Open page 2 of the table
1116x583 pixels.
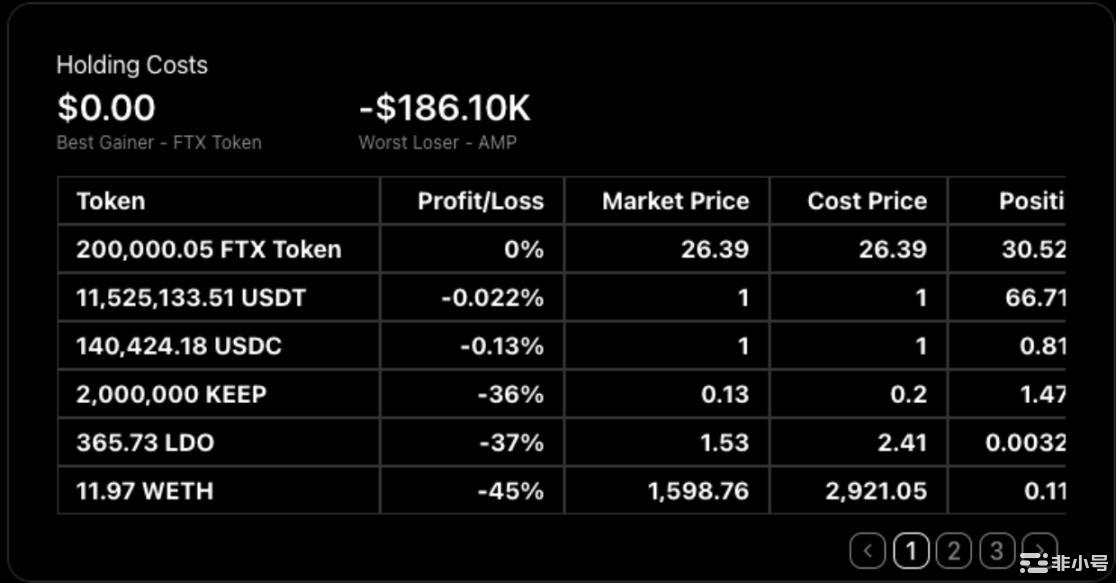point(954,550)
